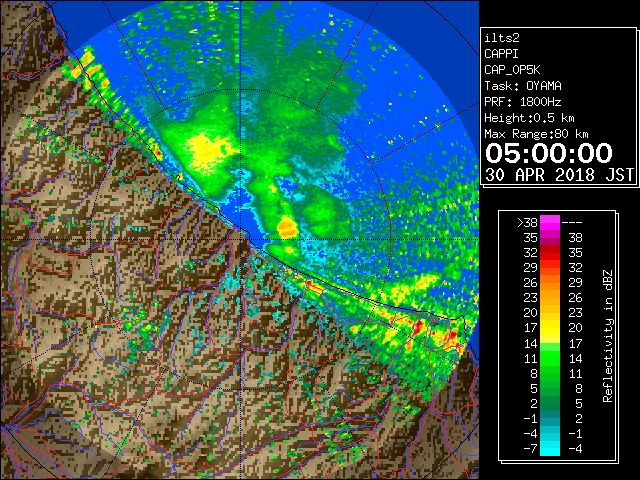Select the 'Height:0.5 km' value

coord(529,118)
